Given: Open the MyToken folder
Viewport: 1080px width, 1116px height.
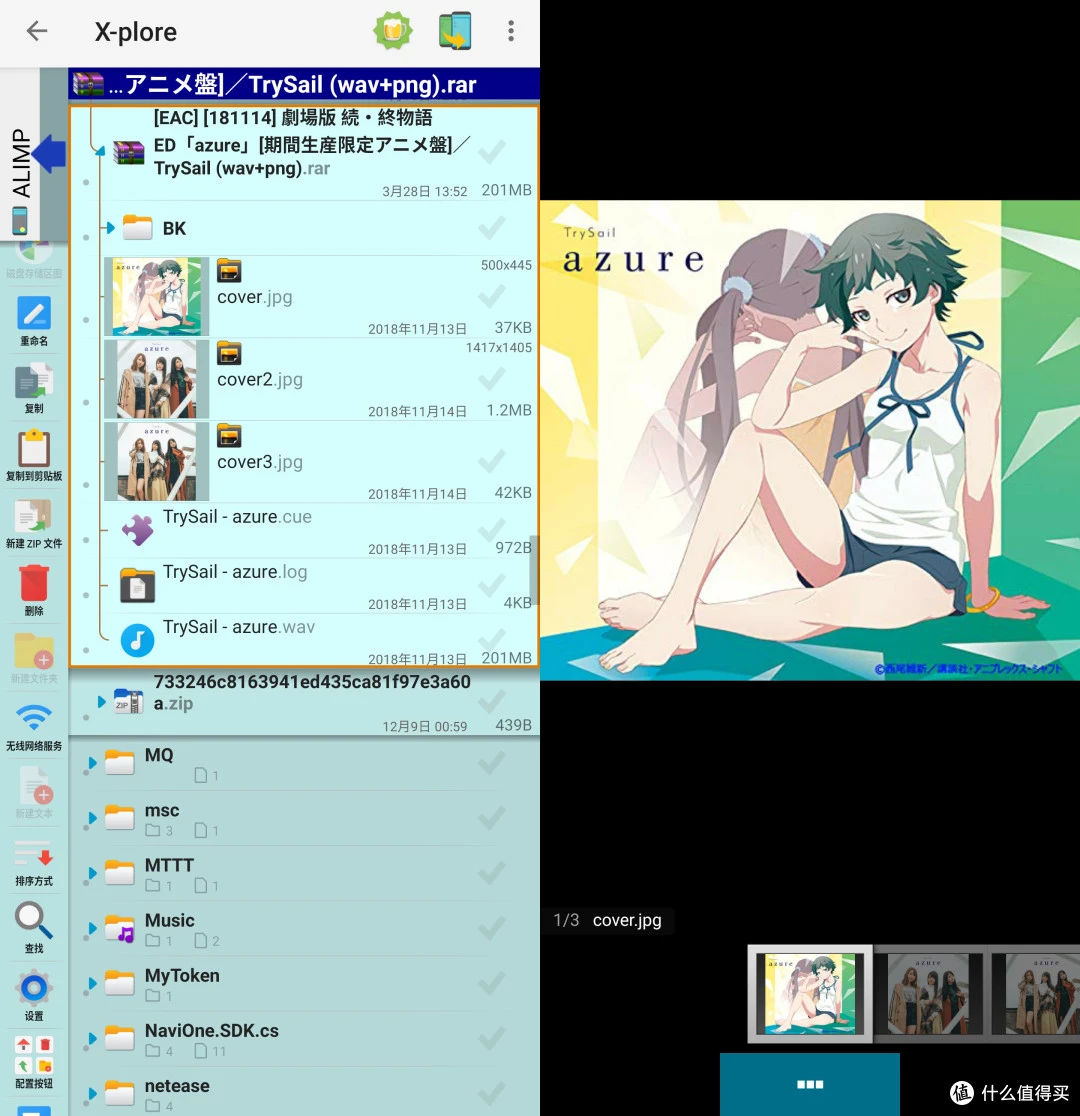Looking at the screenshot, I should (304, 984).
